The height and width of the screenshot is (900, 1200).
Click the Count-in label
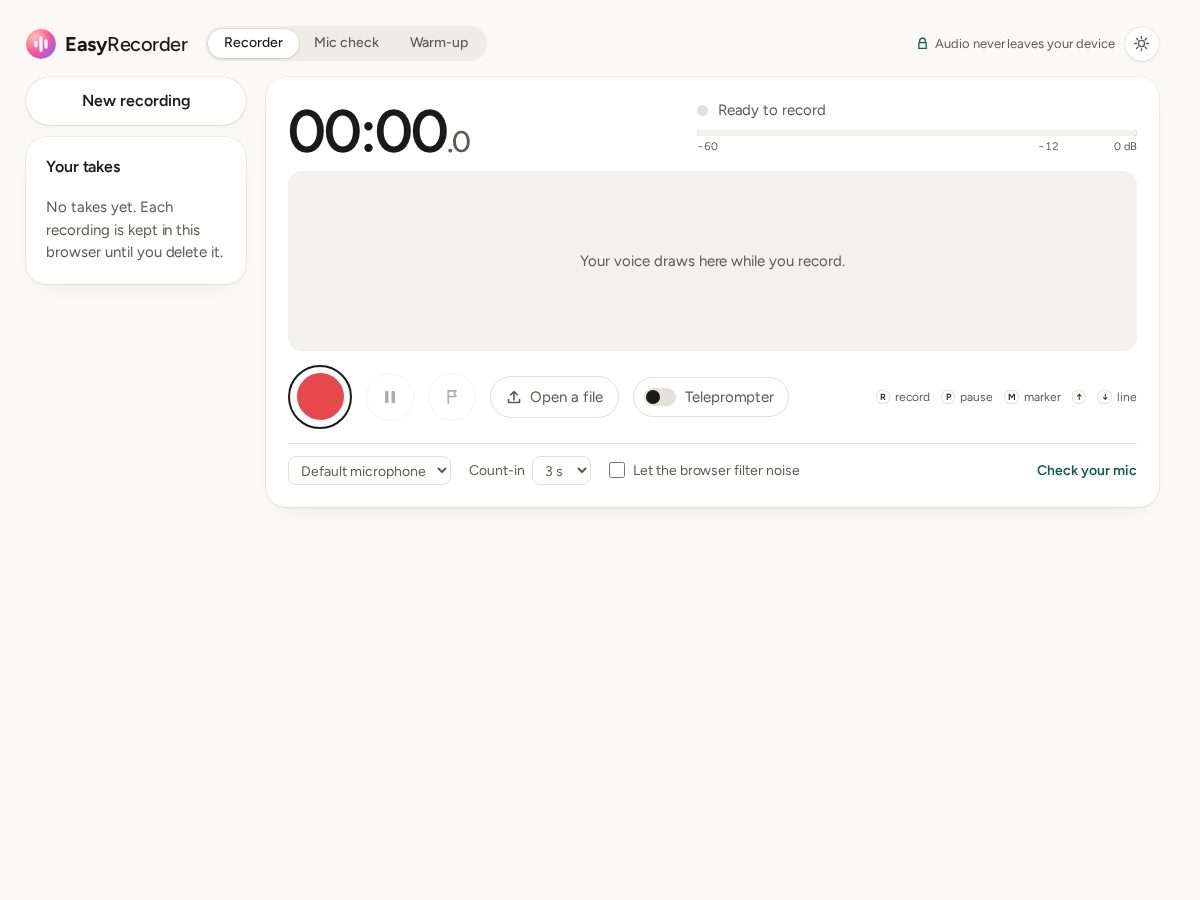pyautogui.click(x=497, y=470)
